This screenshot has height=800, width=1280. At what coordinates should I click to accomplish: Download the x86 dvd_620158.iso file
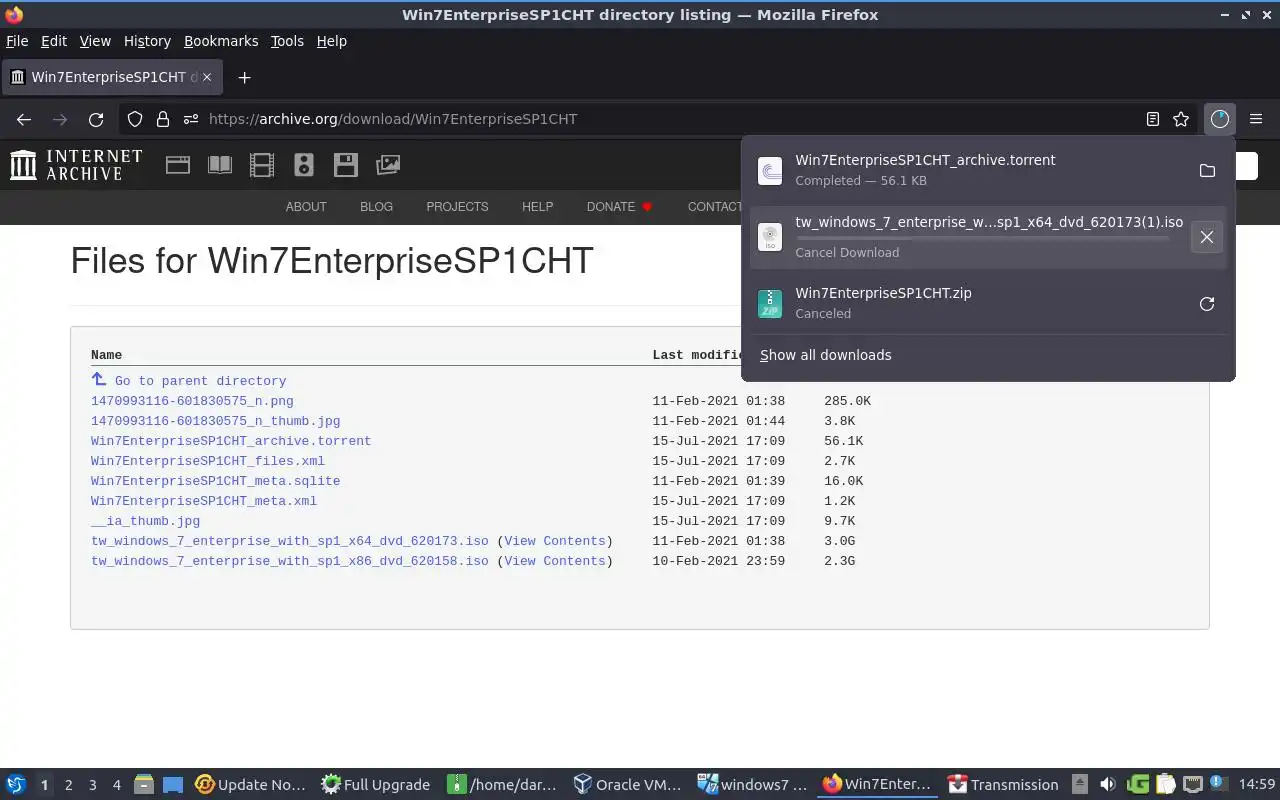tap(290, 561)
